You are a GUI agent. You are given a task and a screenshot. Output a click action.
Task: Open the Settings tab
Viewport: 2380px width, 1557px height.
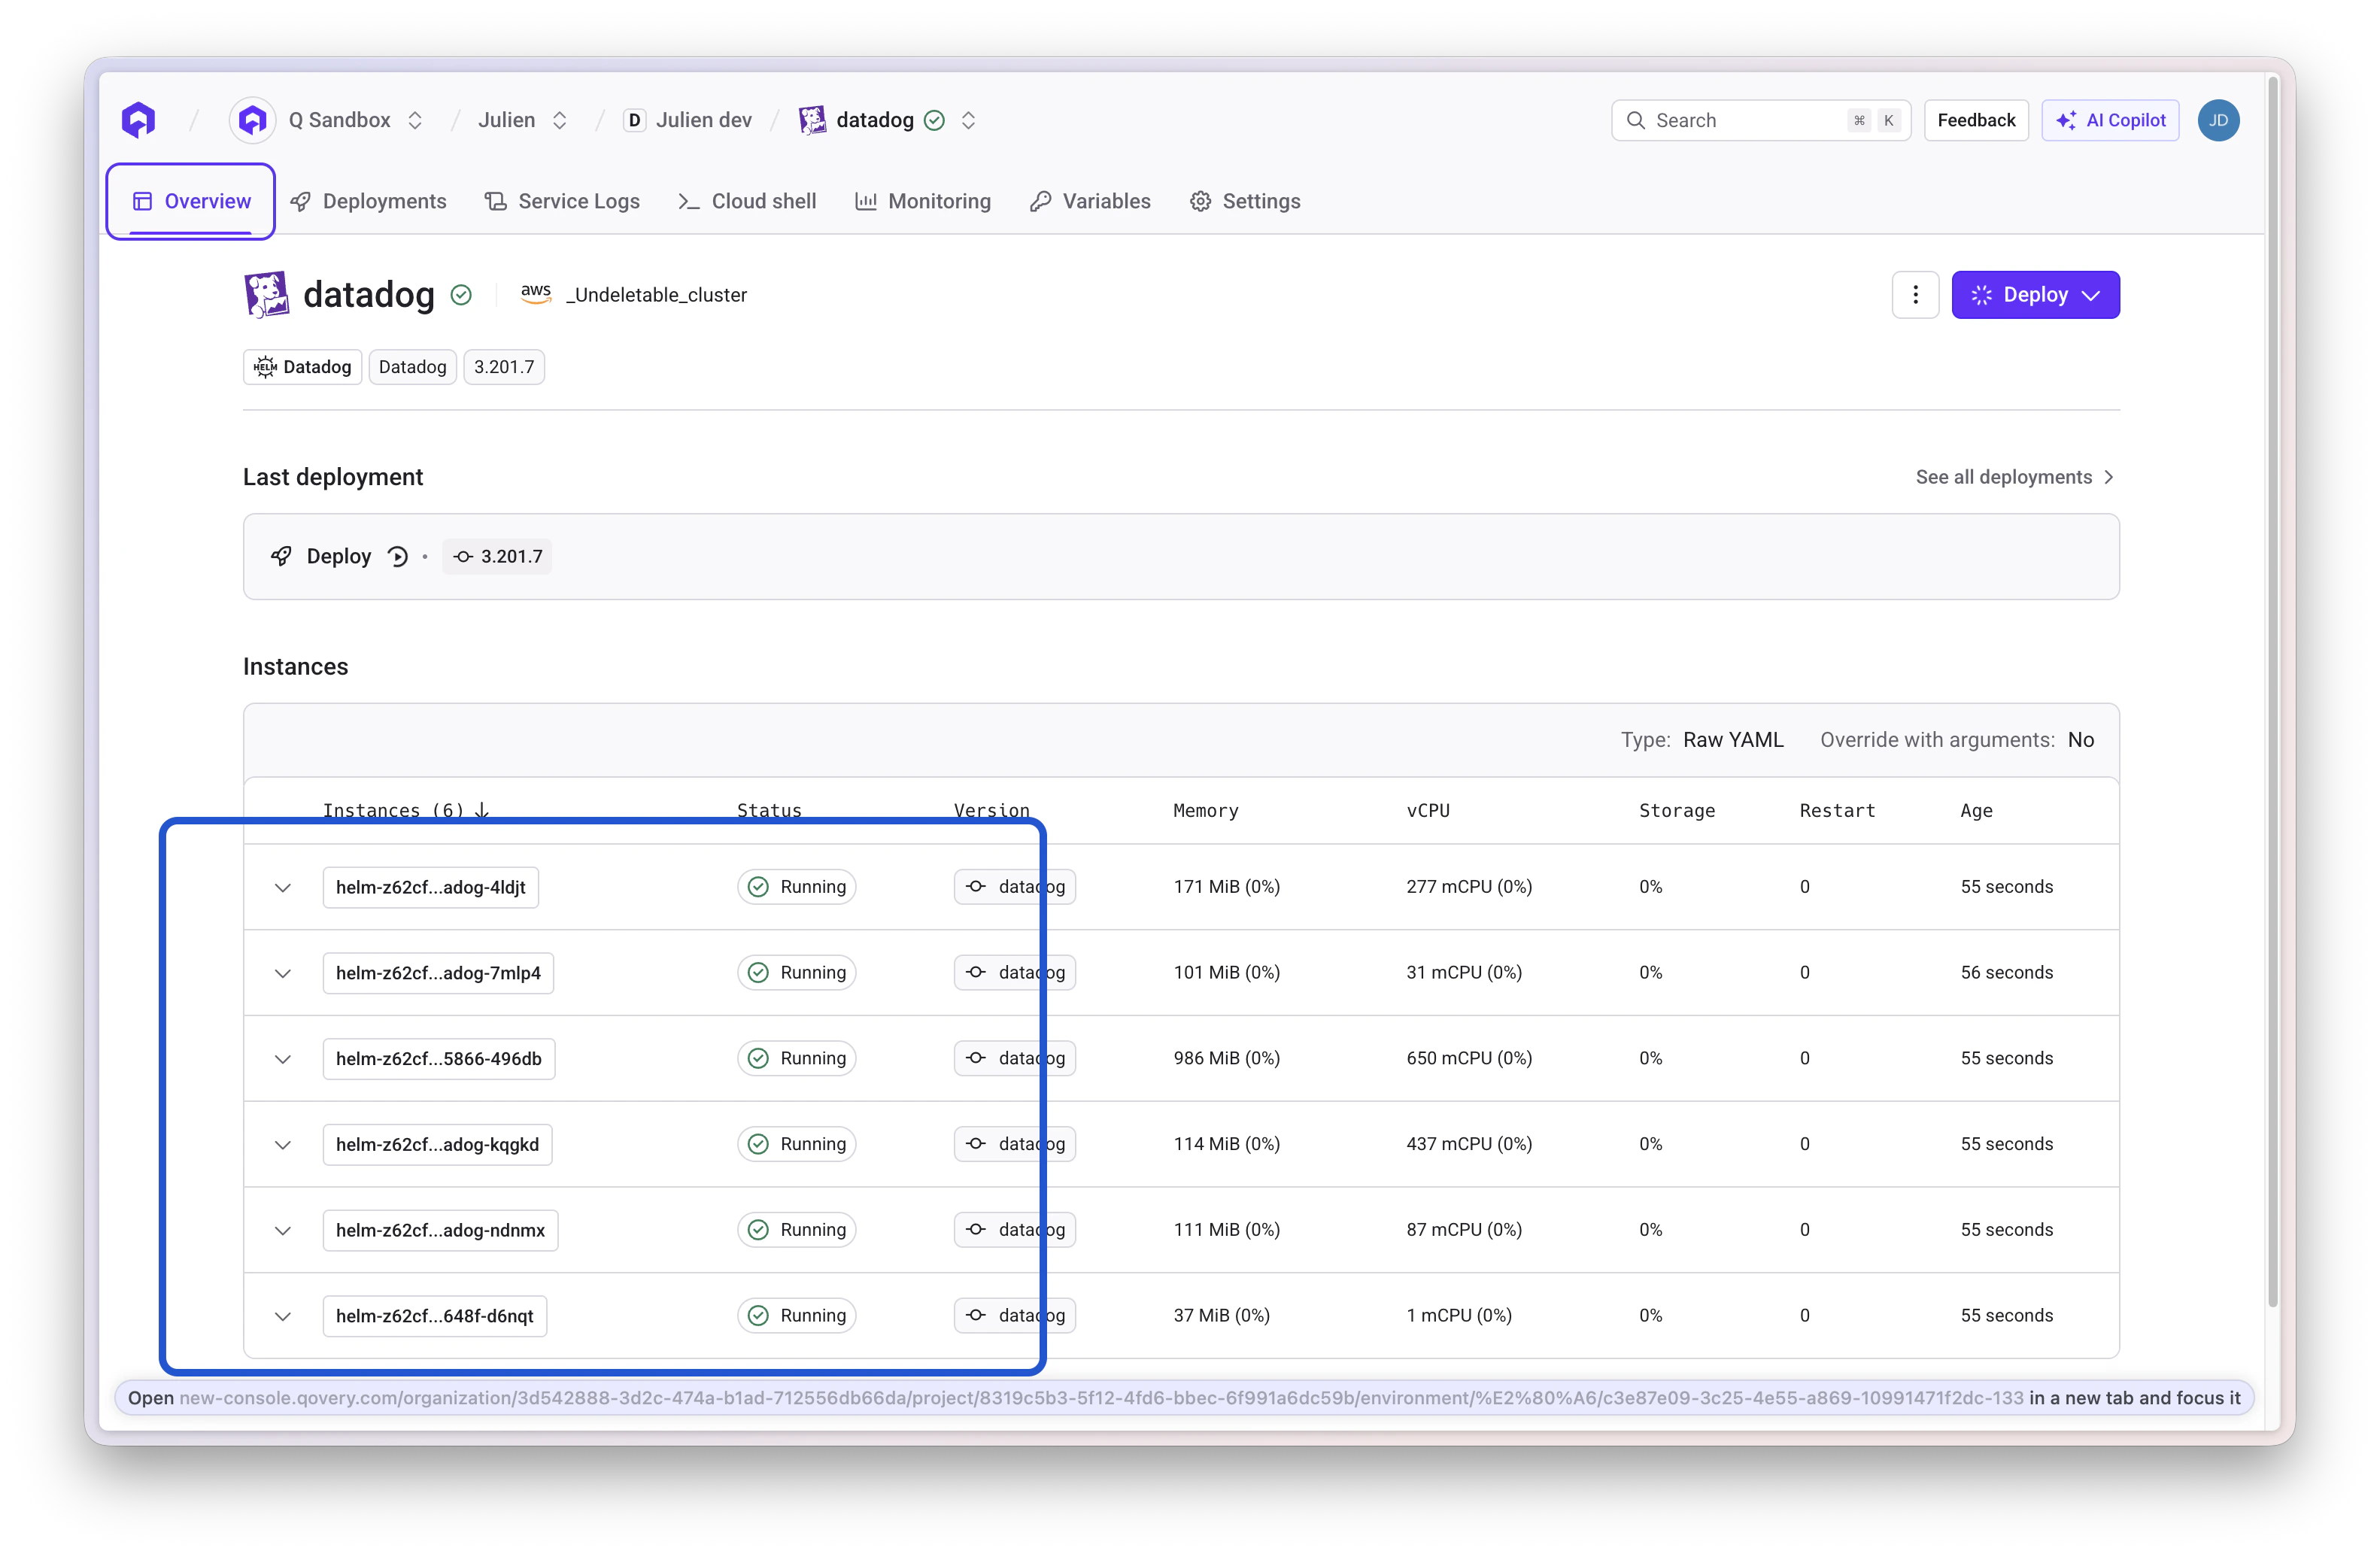pyautogui.click(x=1245, y=201)
